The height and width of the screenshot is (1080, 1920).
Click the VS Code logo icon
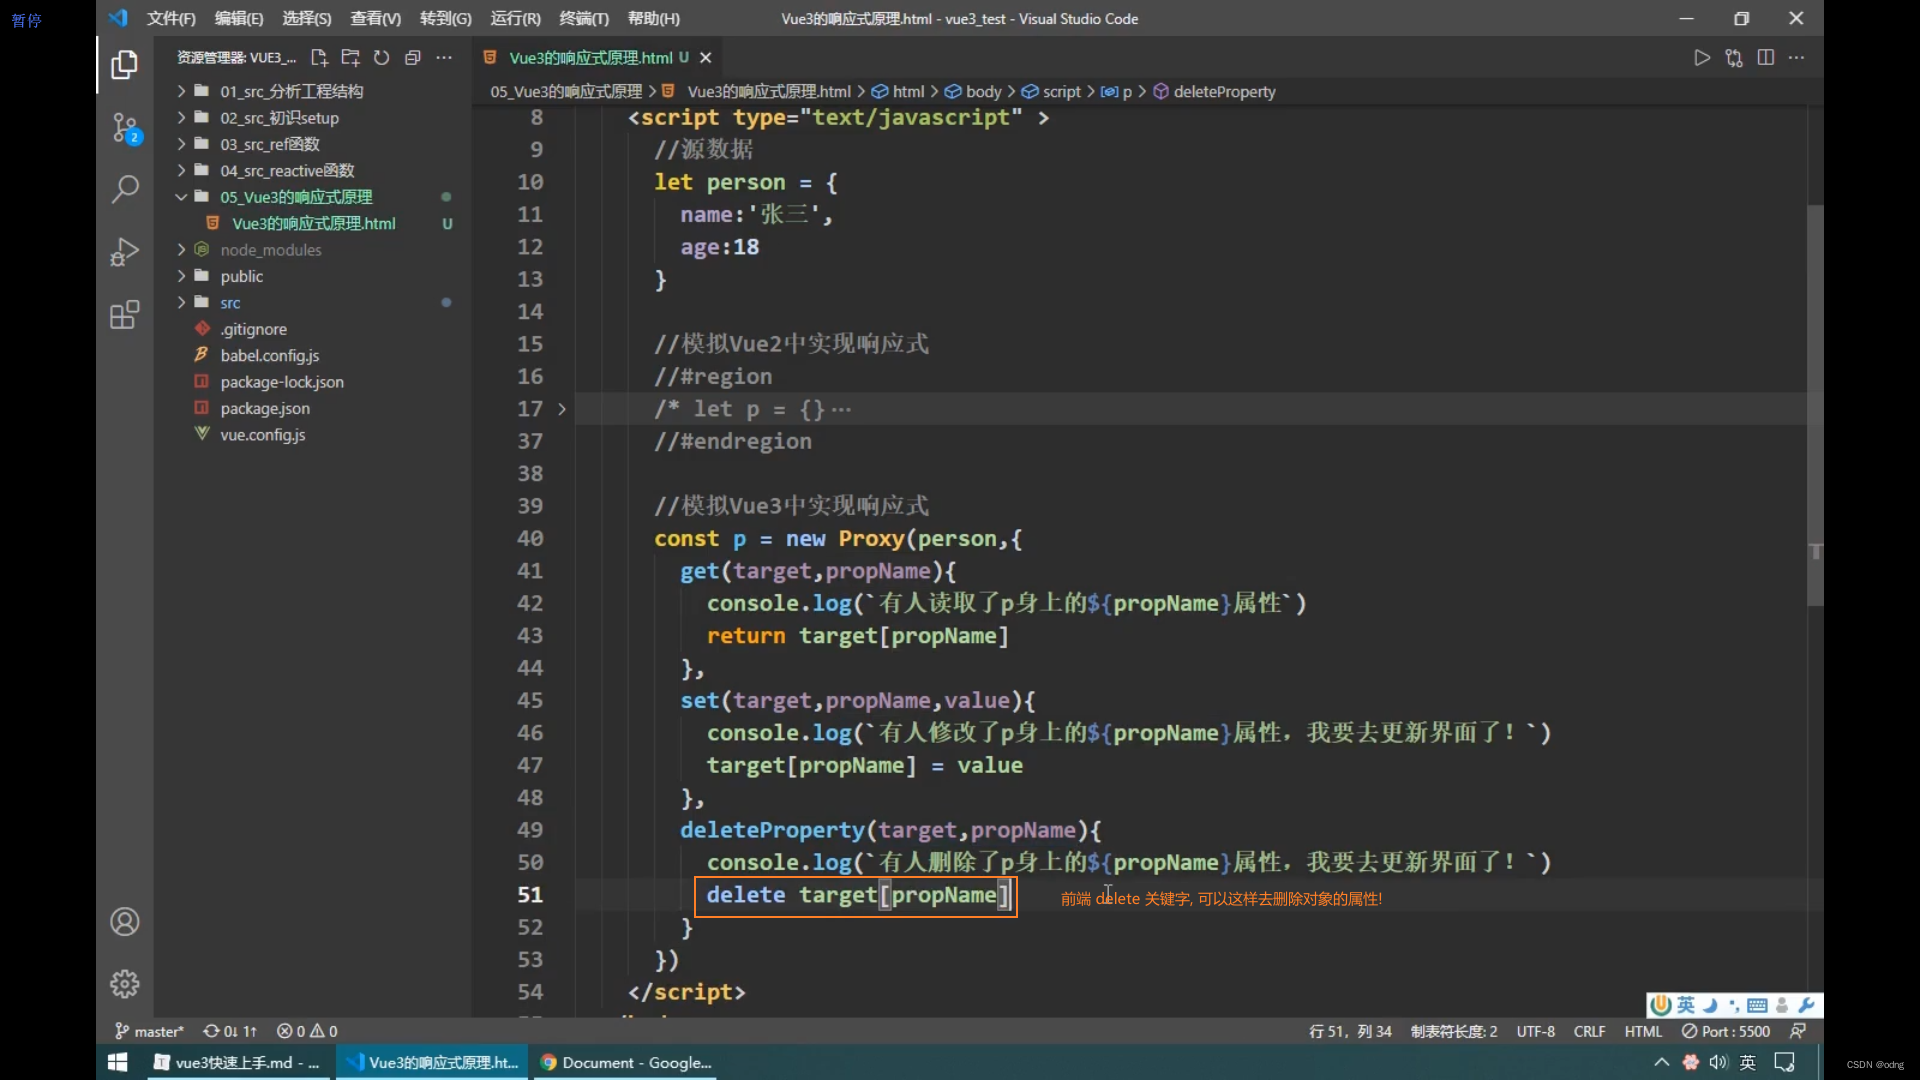(x=118, y=18)
